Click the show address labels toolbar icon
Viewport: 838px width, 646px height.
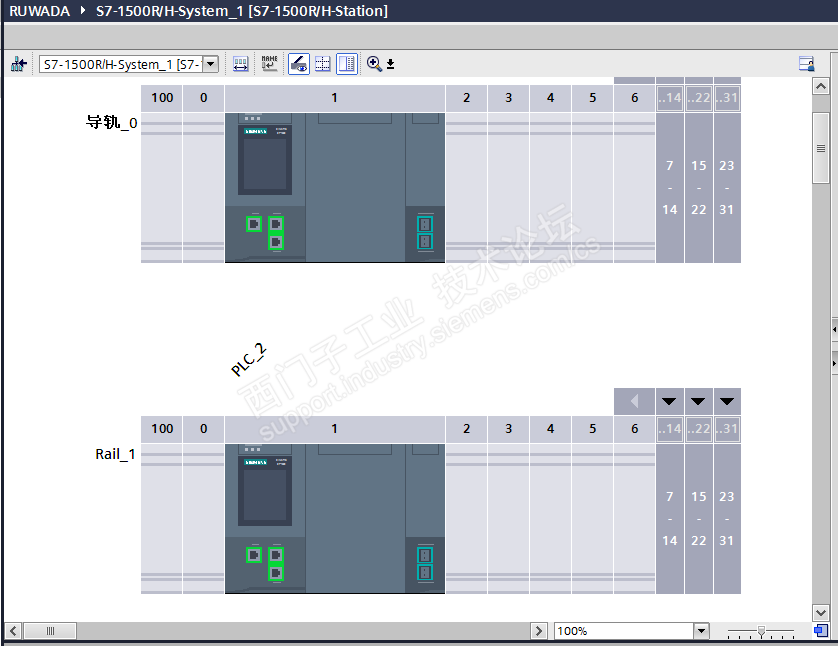pos(240,64)
